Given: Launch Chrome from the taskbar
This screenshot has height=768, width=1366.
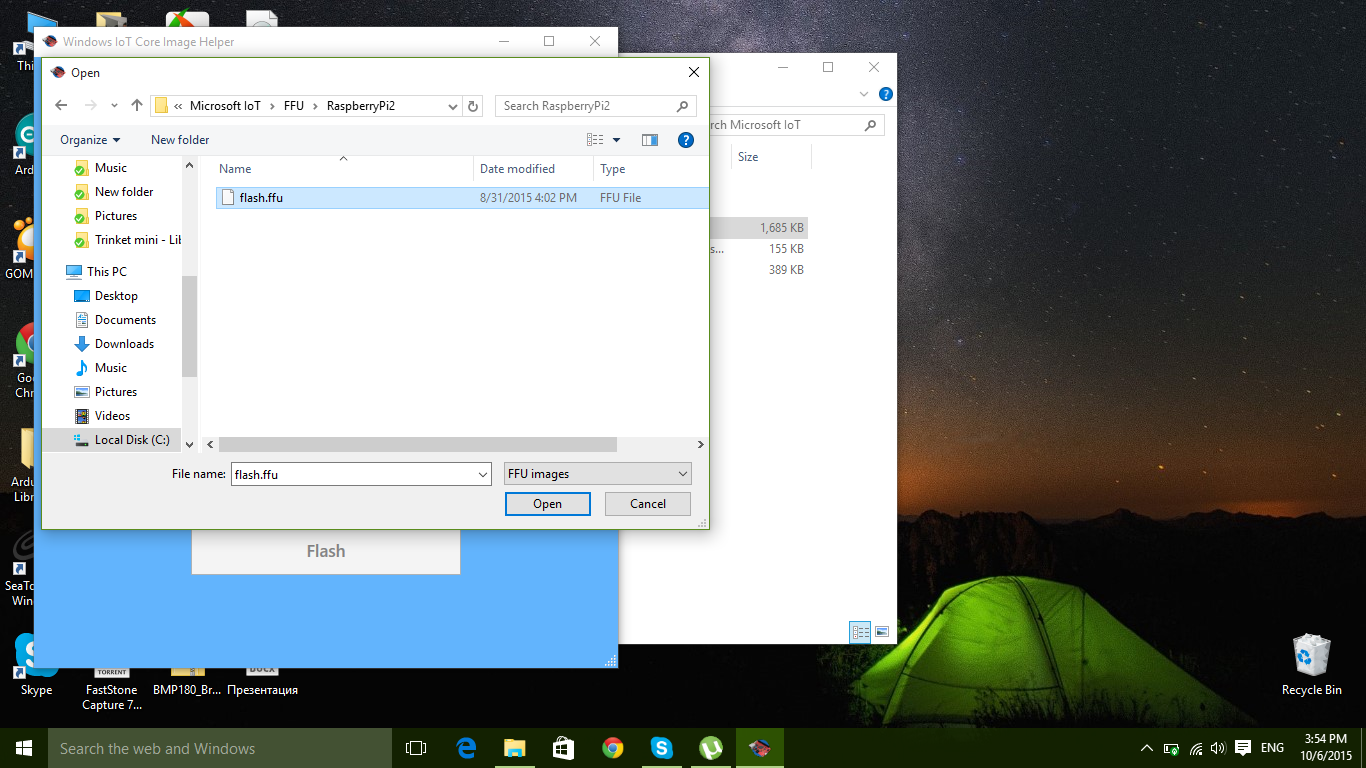Looking at the screenshot, I should click(x=613, y=748).
